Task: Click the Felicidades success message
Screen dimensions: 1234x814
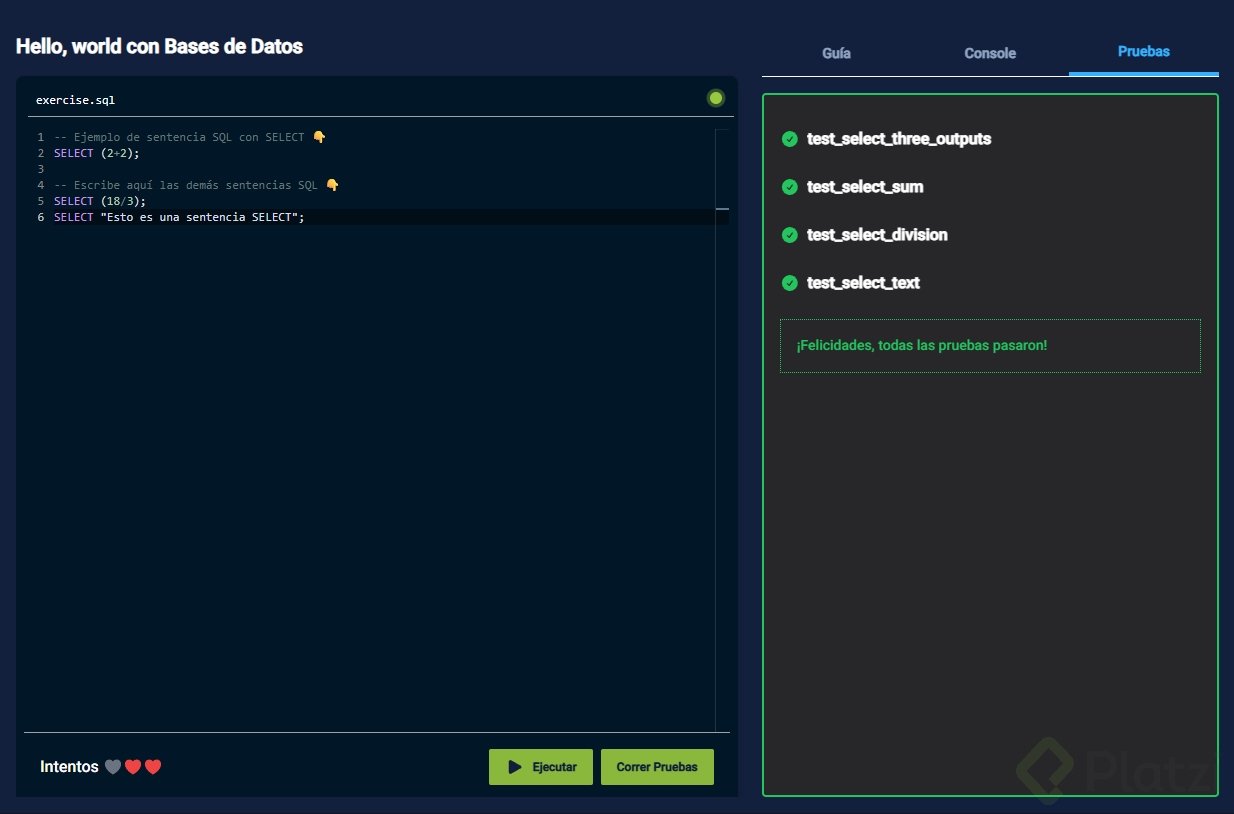Action: (990, 346)
